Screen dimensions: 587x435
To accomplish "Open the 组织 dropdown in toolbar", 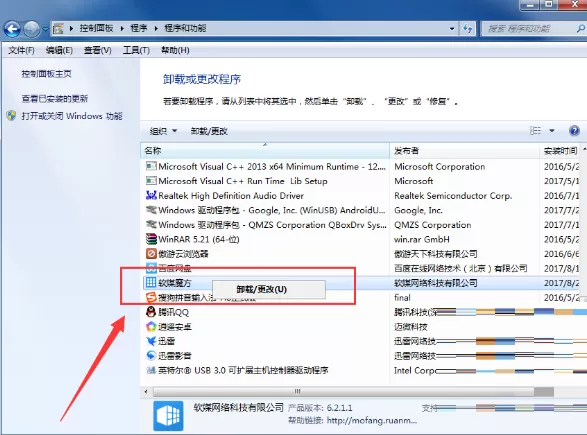I will [163, 131].
